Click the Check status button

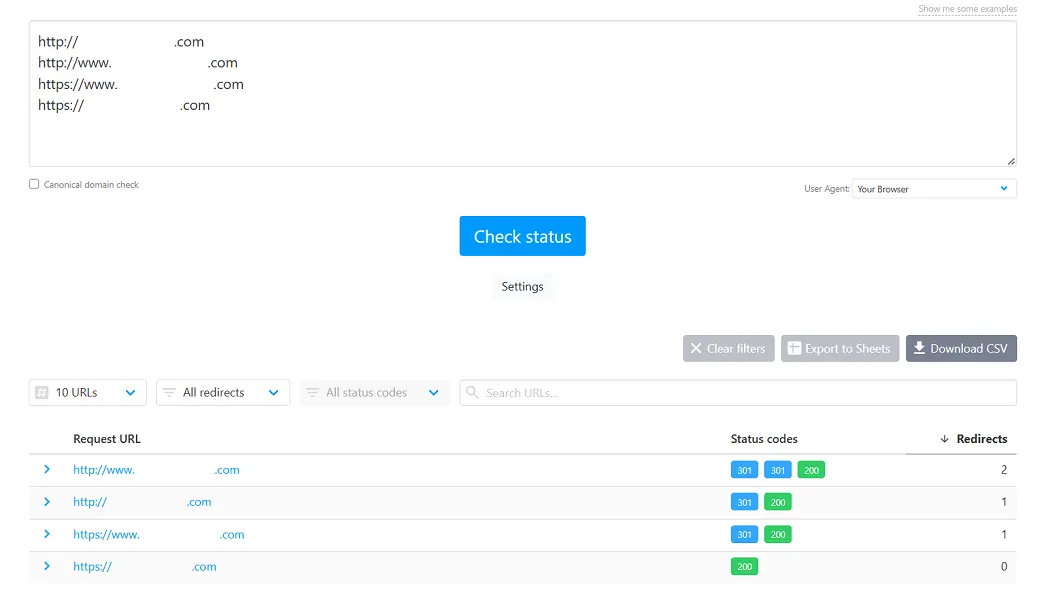click(x=522, y=236)
